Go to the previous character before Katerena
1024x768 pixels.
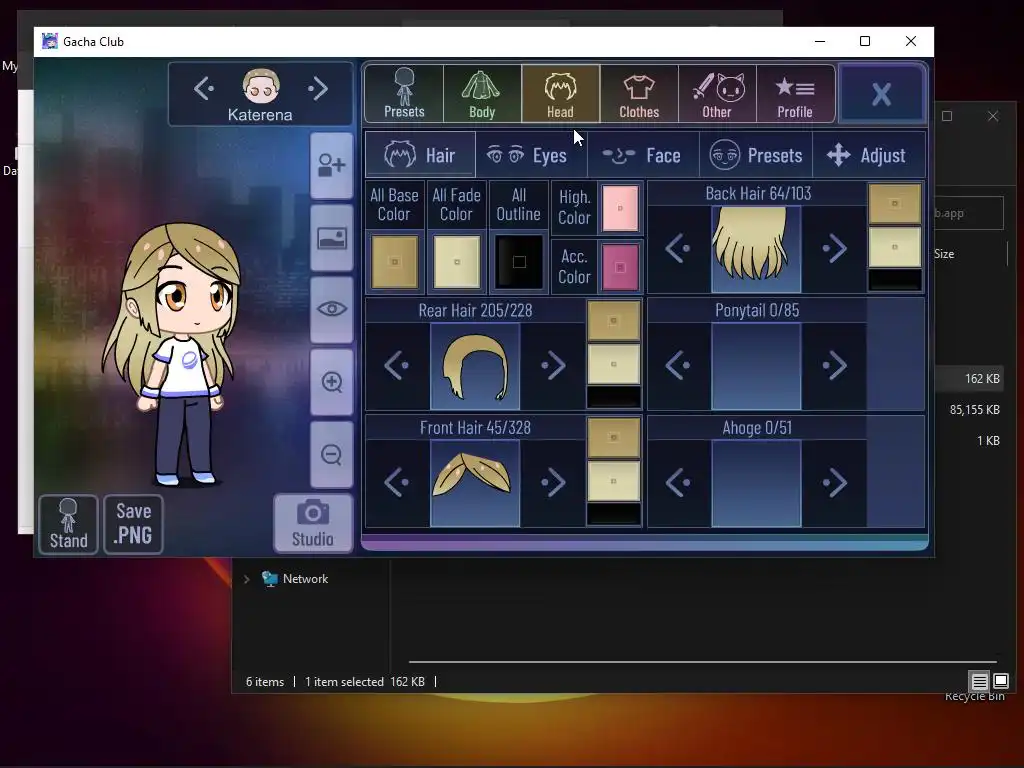click(204, 88)
